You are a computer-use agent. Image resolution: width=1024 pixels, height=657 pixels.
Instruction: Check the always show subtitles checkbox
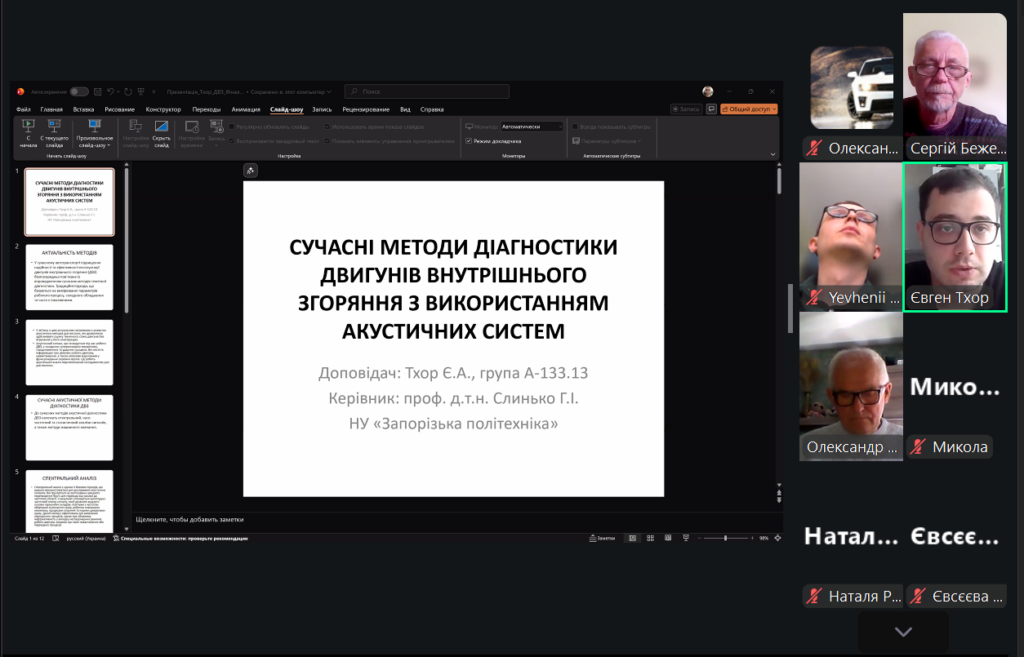[x=575, y=127]
